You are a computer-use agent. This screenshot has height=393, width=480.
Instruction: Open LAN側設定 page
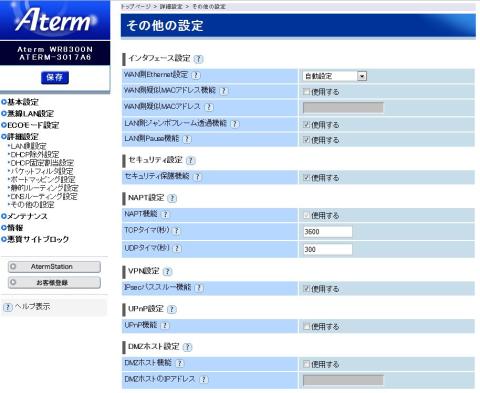pos(28,146)
